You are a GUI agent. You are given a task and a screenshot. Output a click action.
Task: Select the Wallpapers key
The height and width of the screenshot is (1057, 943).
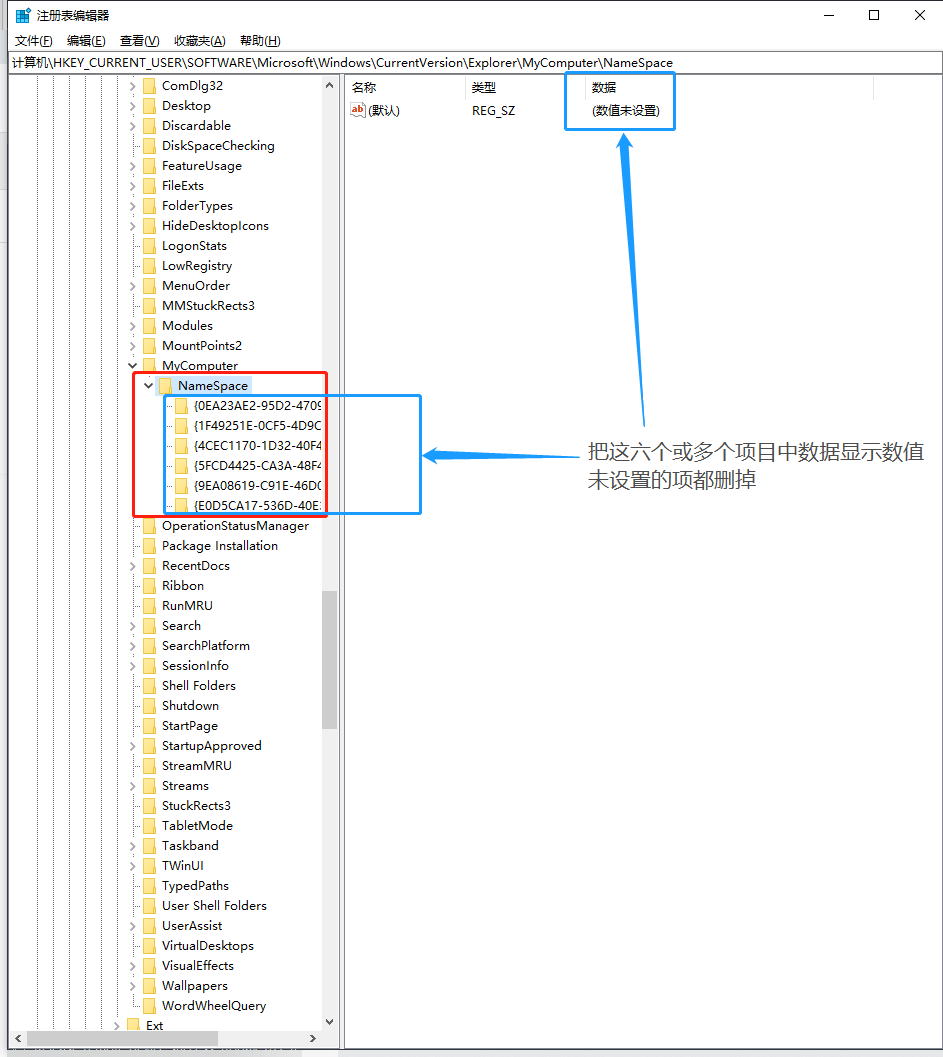[195, 986]
